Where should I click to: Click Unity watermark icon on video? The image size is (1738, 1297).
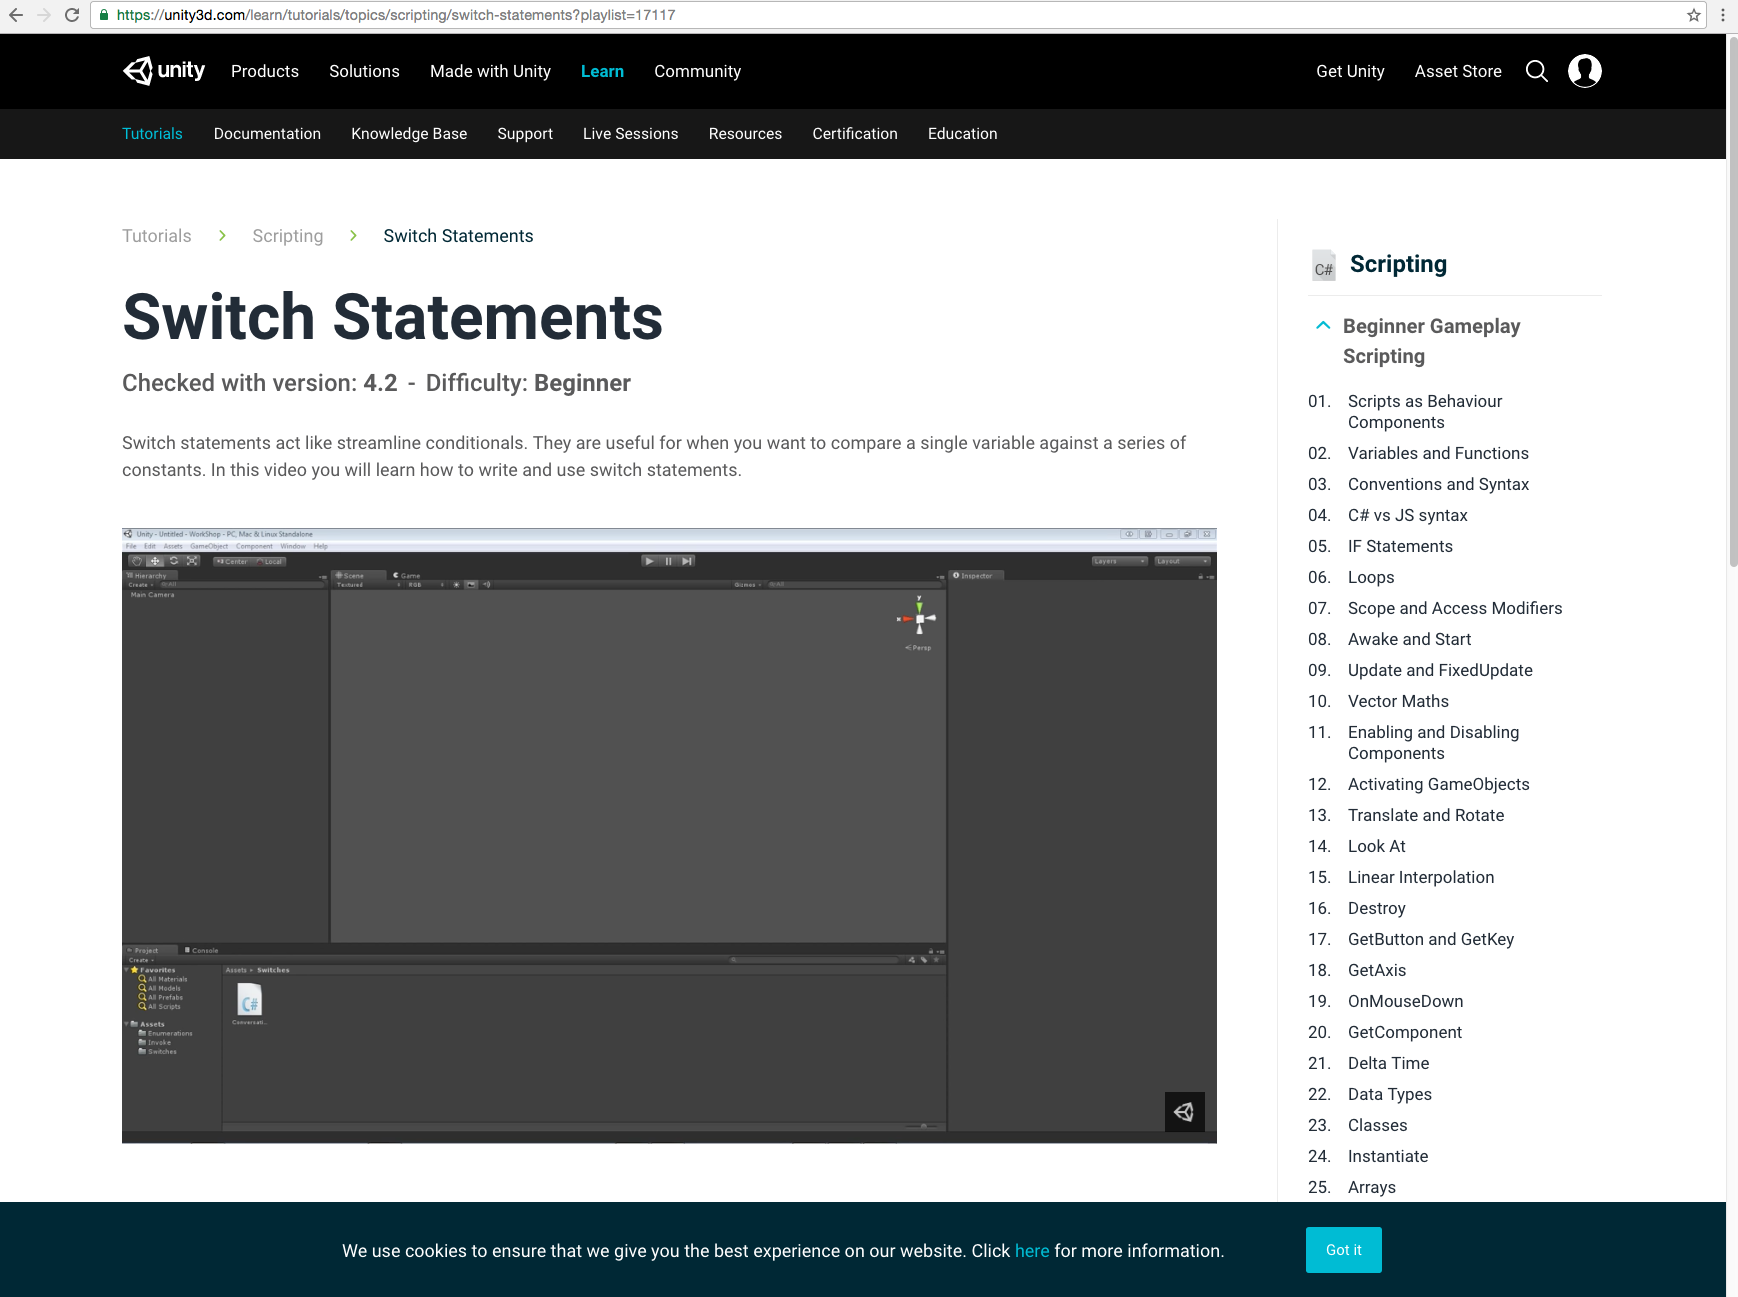point(1184,1112)
